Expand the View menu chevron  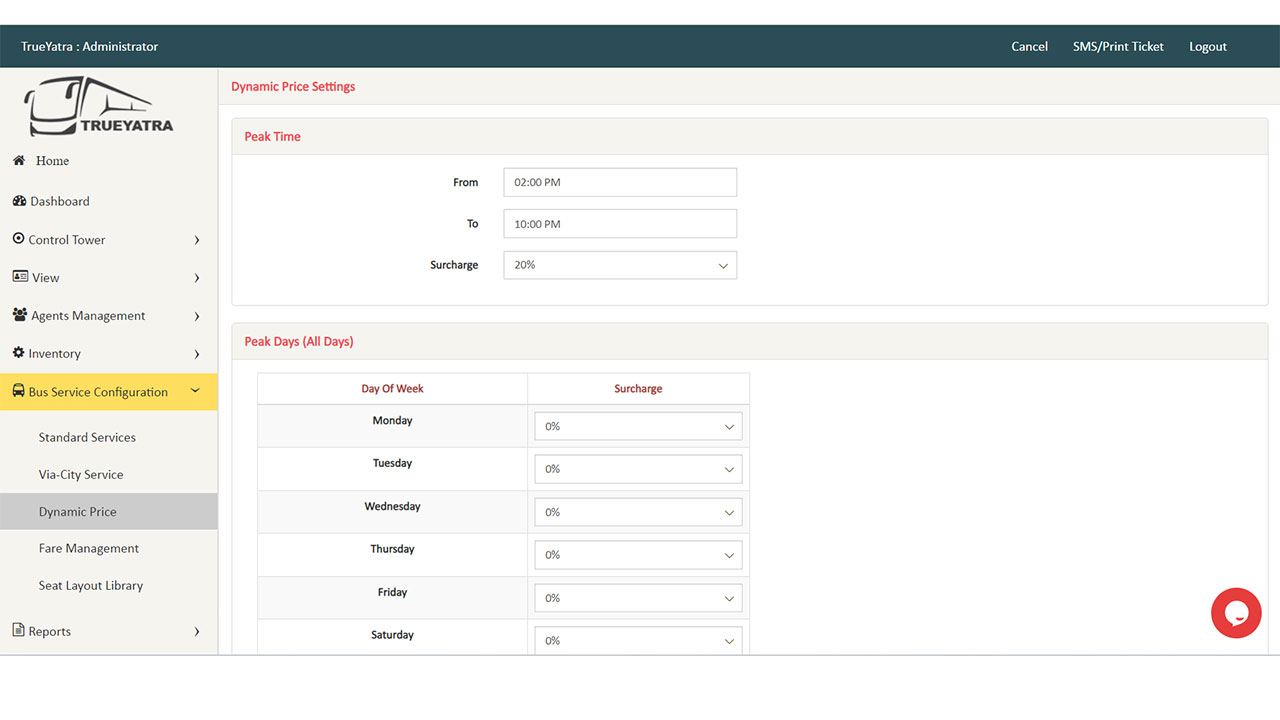[197, 278]
